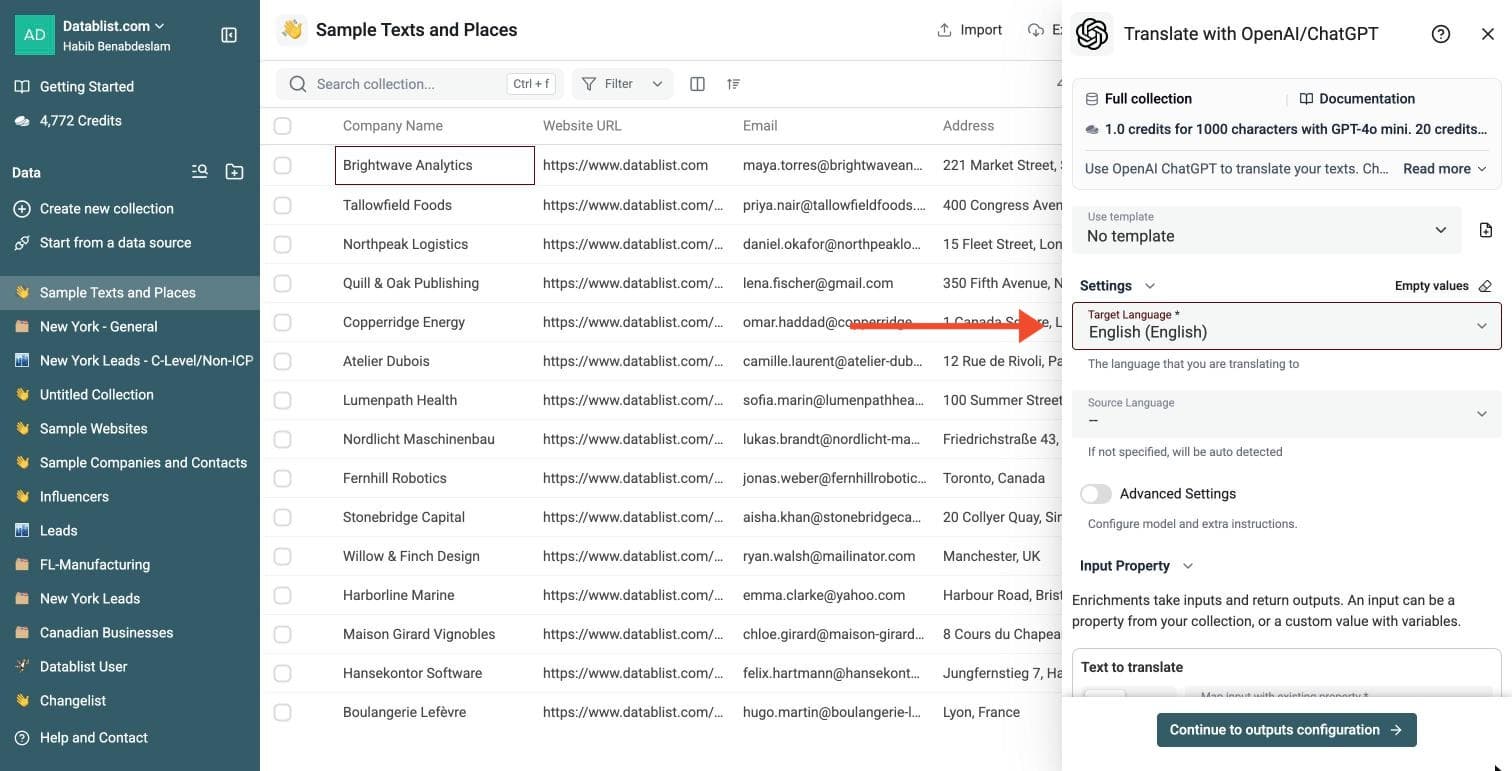Click the Import button

[970, 30]
